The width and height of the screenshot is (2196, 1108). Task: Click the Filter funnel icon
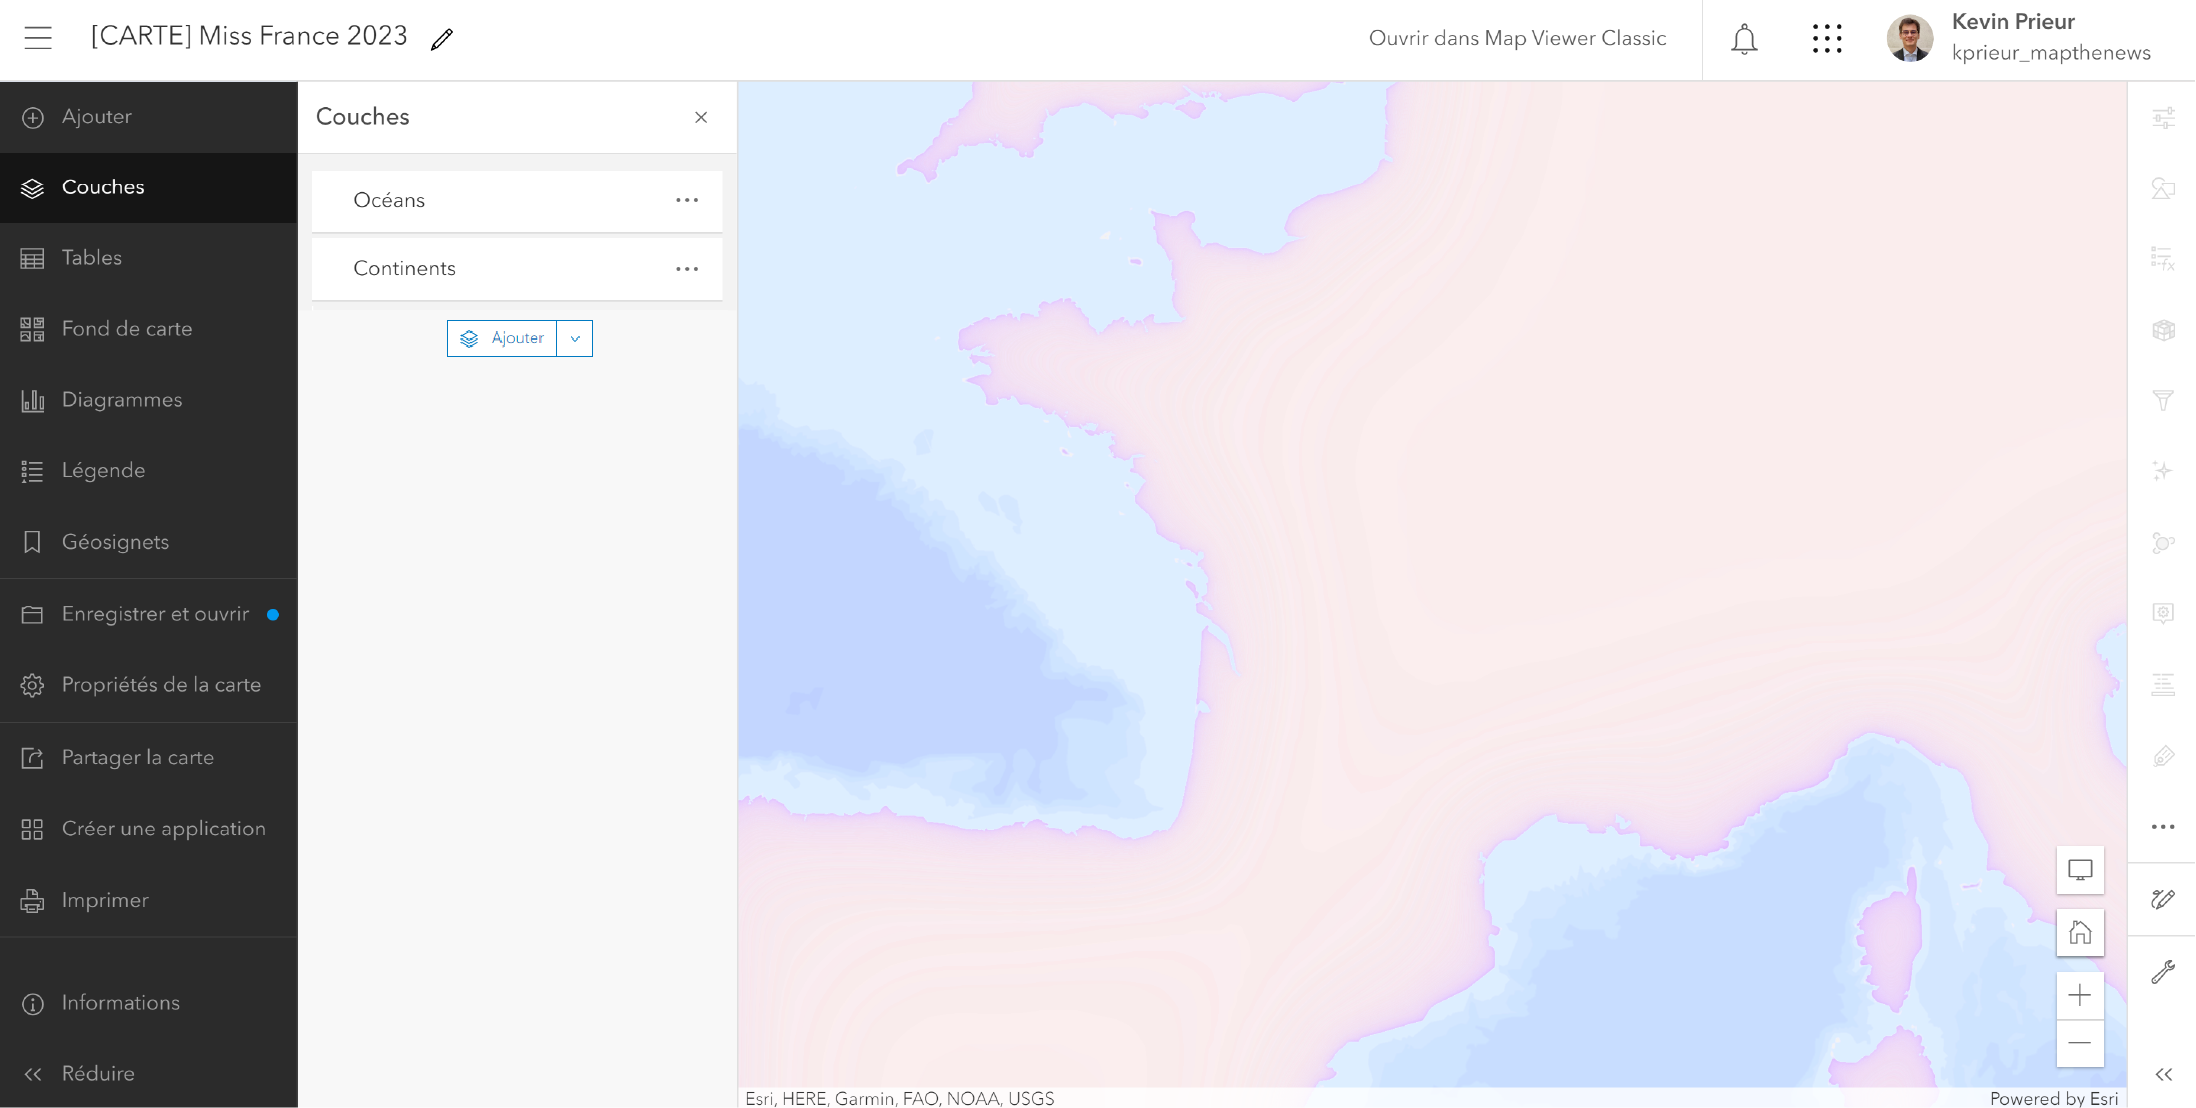pyautogui.click(x=2163, y=401)
